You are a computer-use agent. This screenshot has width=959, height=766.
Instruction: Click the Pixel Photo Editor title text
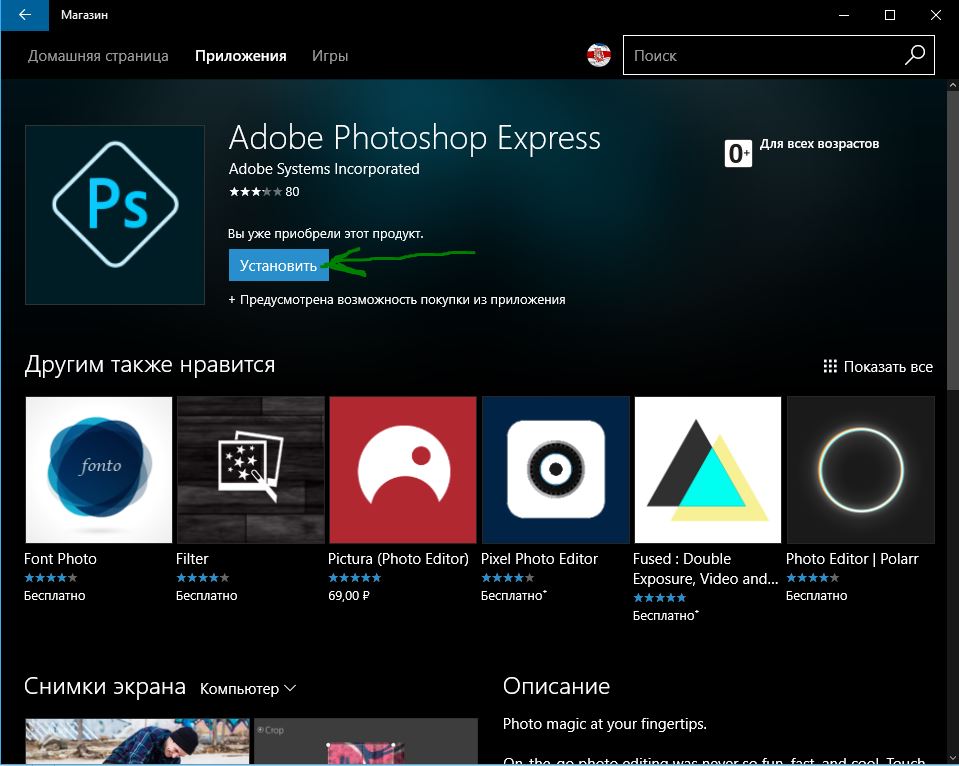539,559
